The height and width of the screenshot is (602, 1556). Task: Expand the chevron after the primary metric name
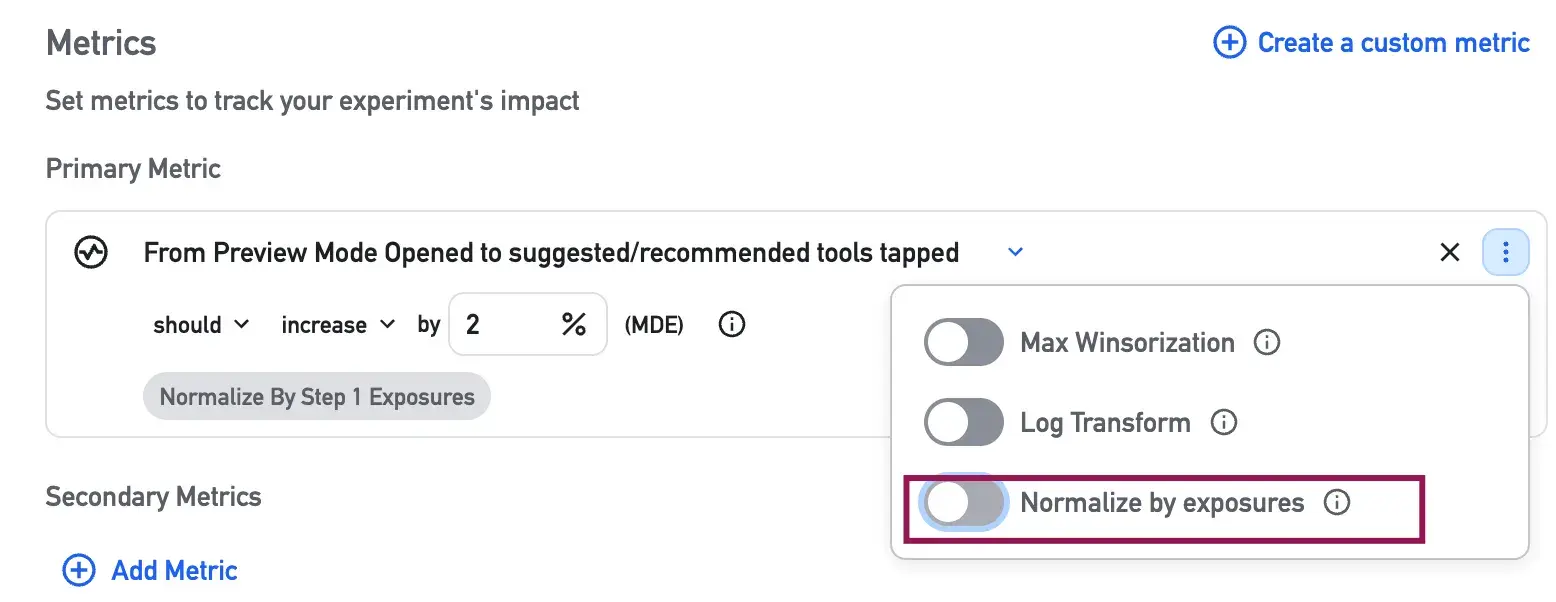coord(1015,253)
